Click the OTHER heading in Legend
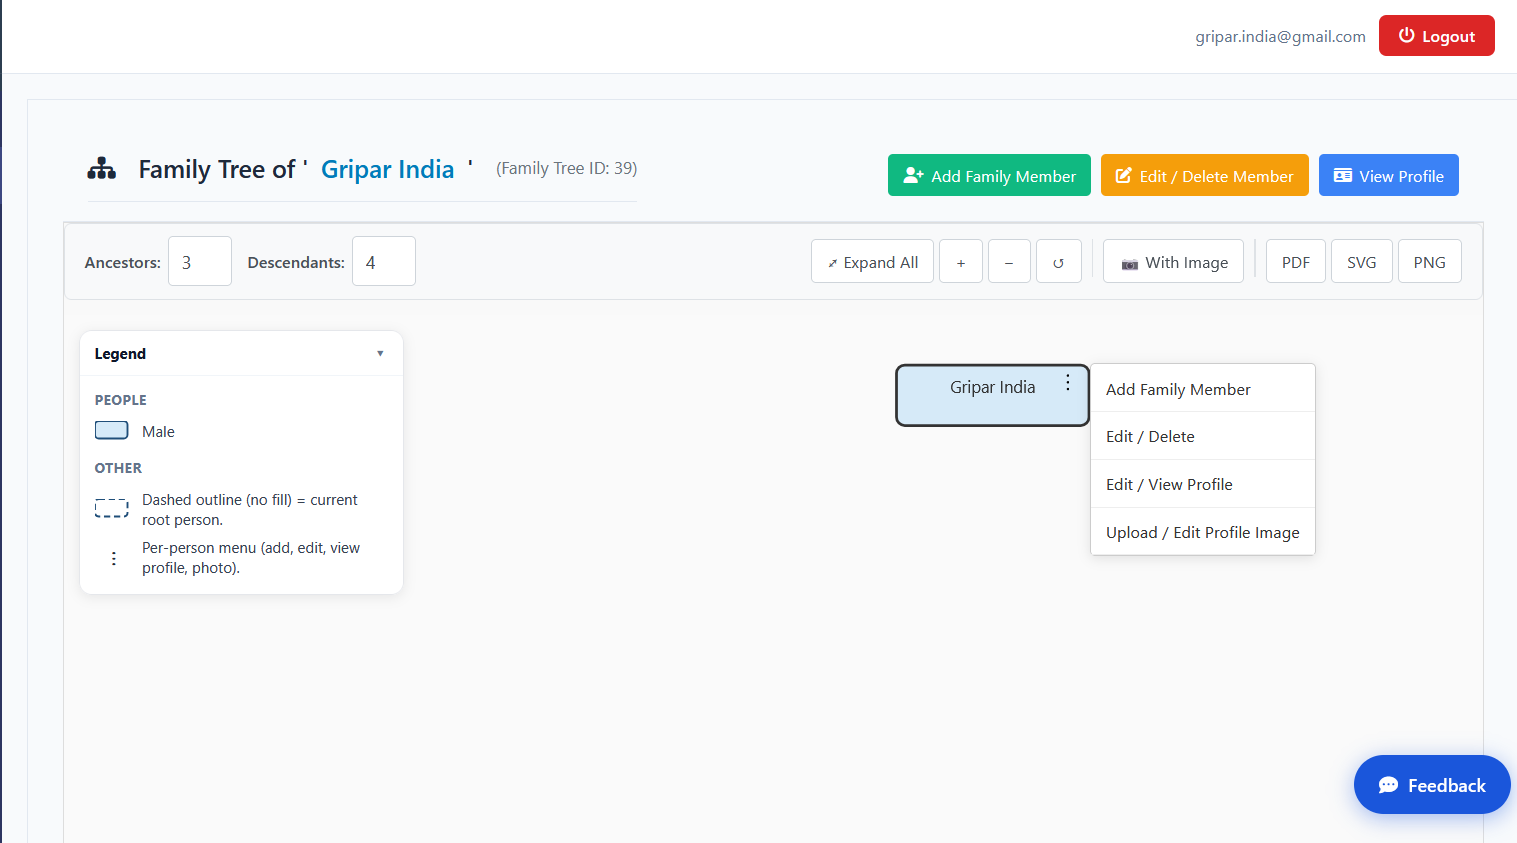The width and height of the screenshot is (1517, 843). (118, 467)
